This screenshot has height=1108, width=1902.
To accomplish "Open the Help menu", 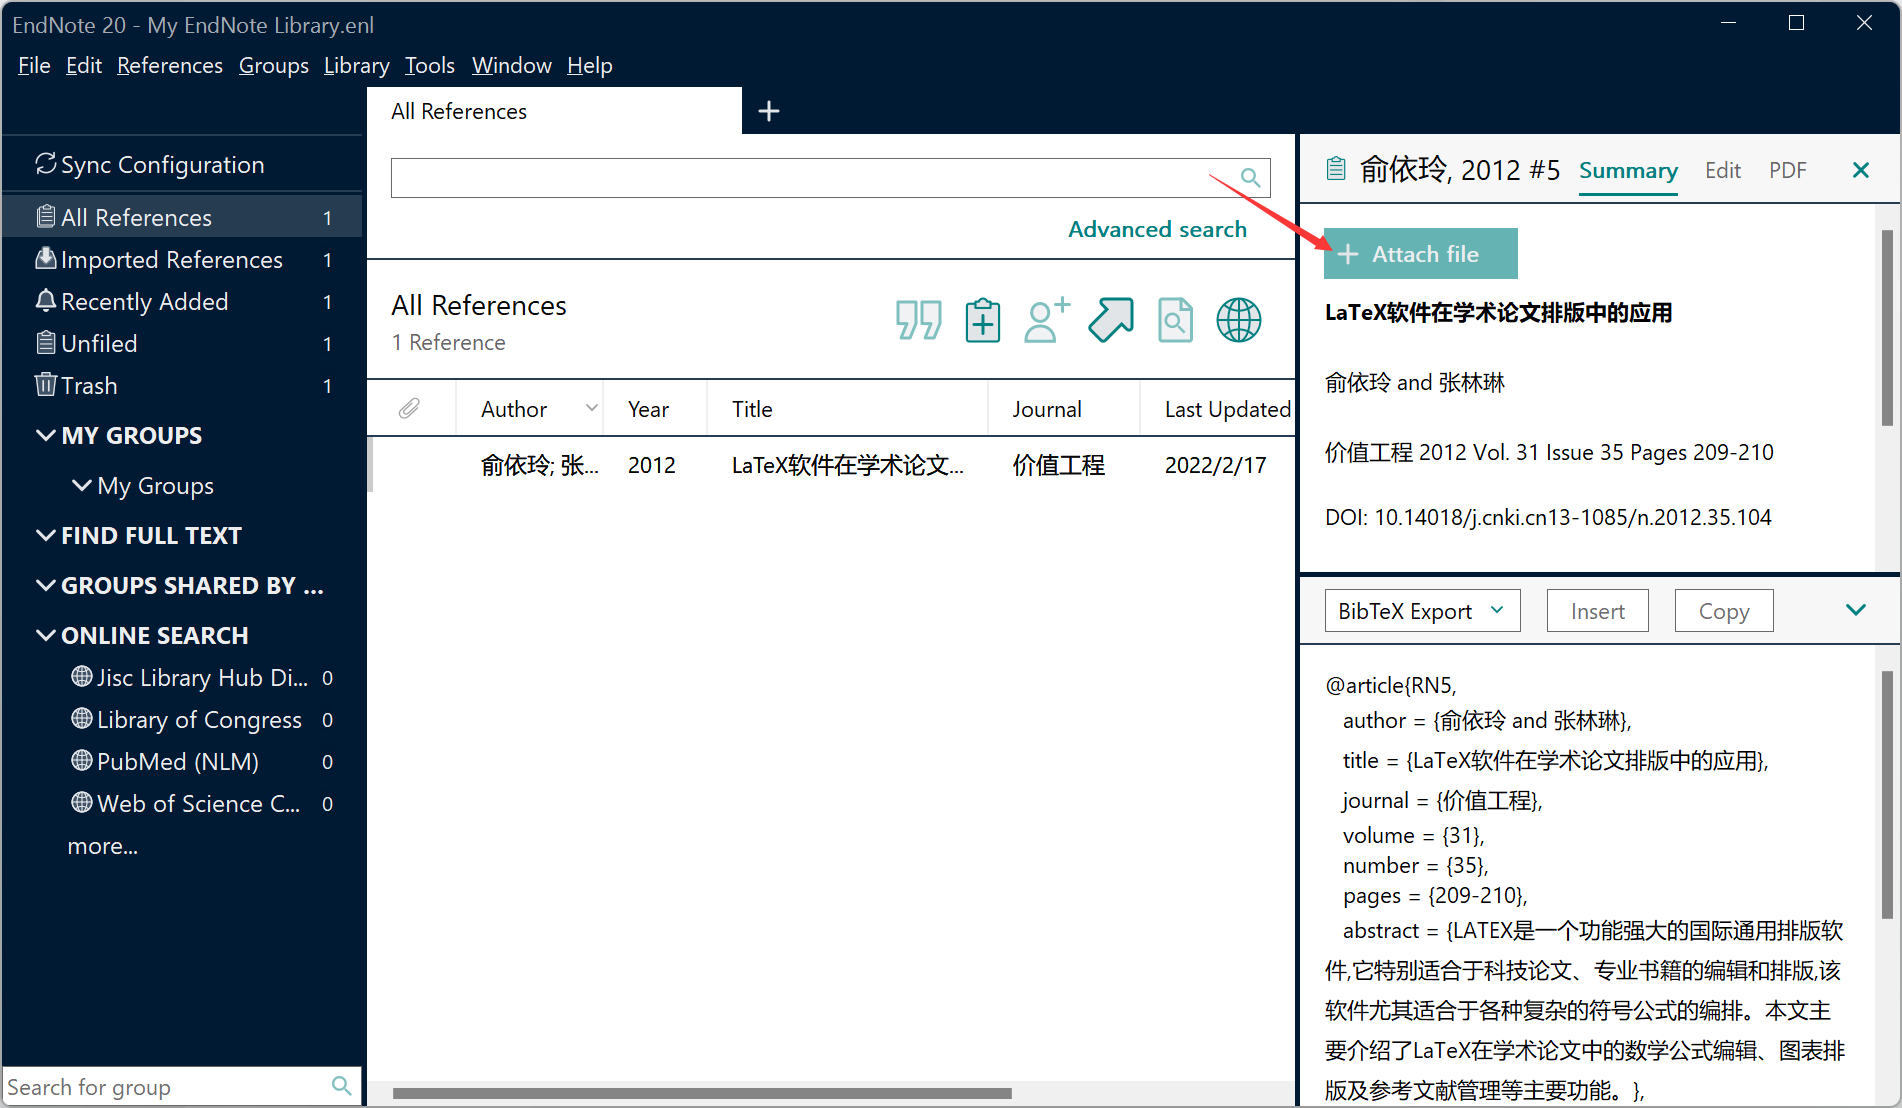I will [x=590, y=65].
